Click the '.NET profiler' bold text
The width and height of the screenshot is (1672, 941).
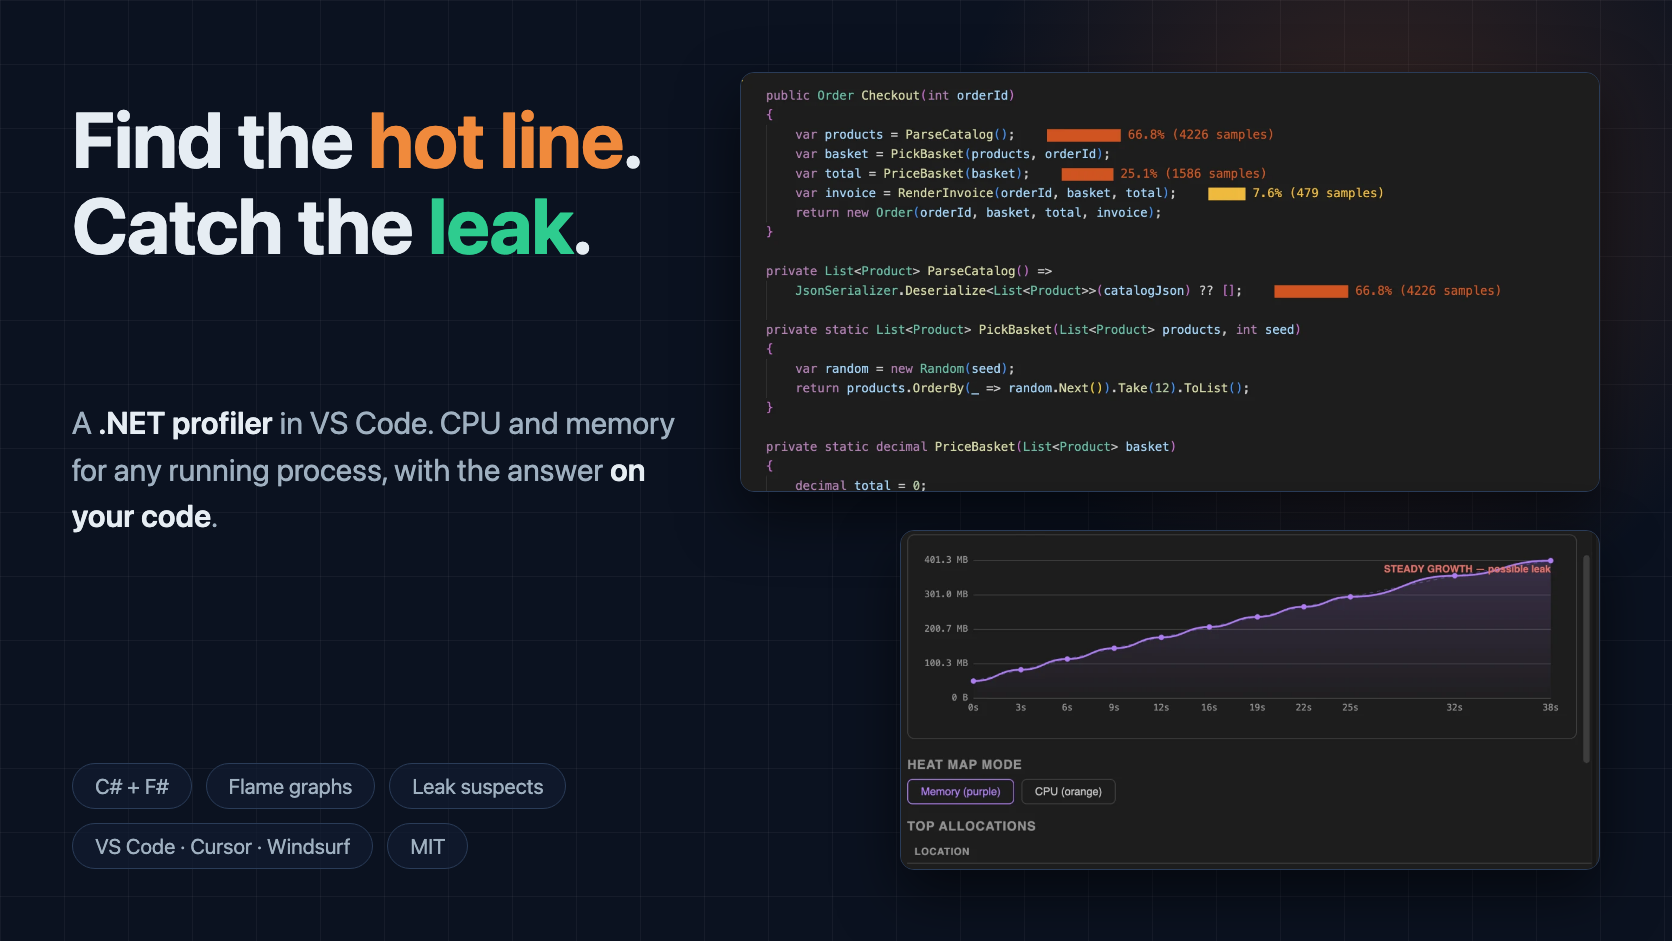[x=185, y=424]
